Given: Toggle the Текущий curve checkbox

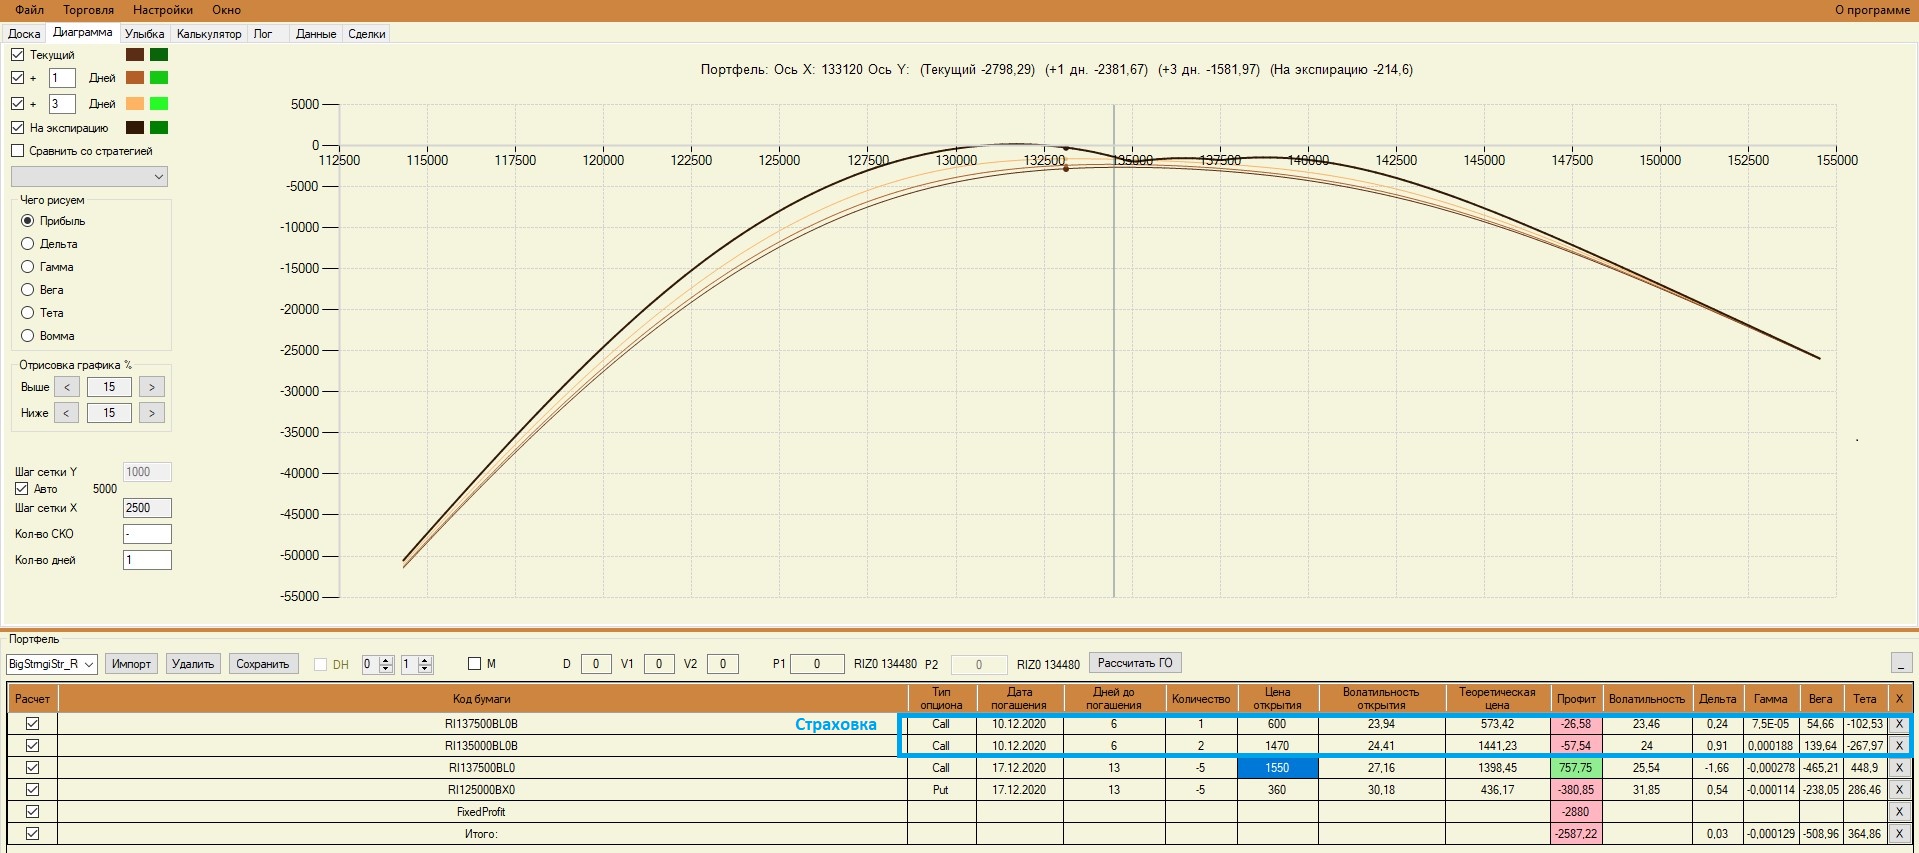Looking at the screenshot, I should pos(18,55).
